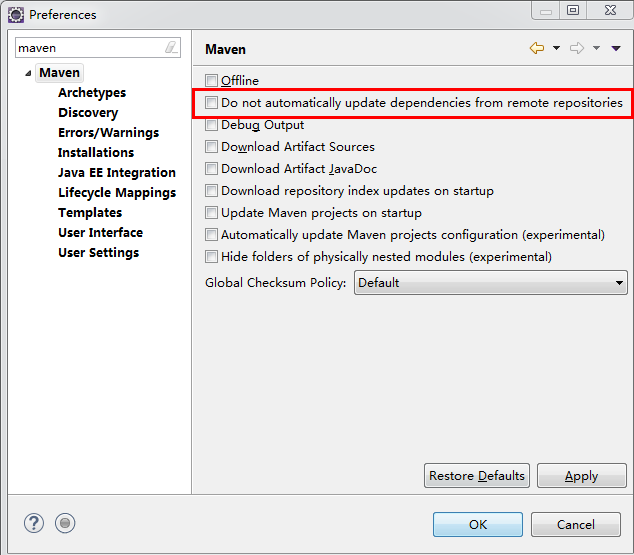Select Maven in the preferences tree
This screenshot has width=634, height=555.
point(59,73)
